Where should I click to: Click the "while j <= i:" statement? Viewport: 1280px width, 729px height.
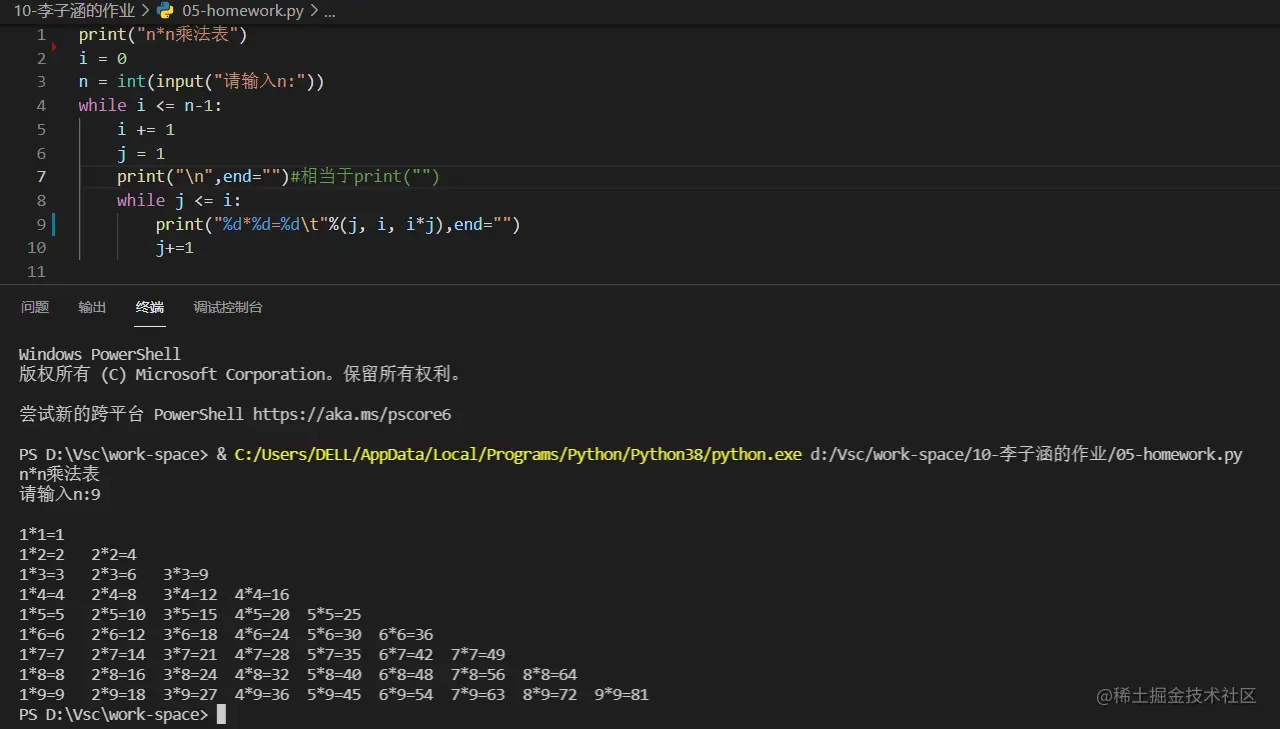(179, 200)
